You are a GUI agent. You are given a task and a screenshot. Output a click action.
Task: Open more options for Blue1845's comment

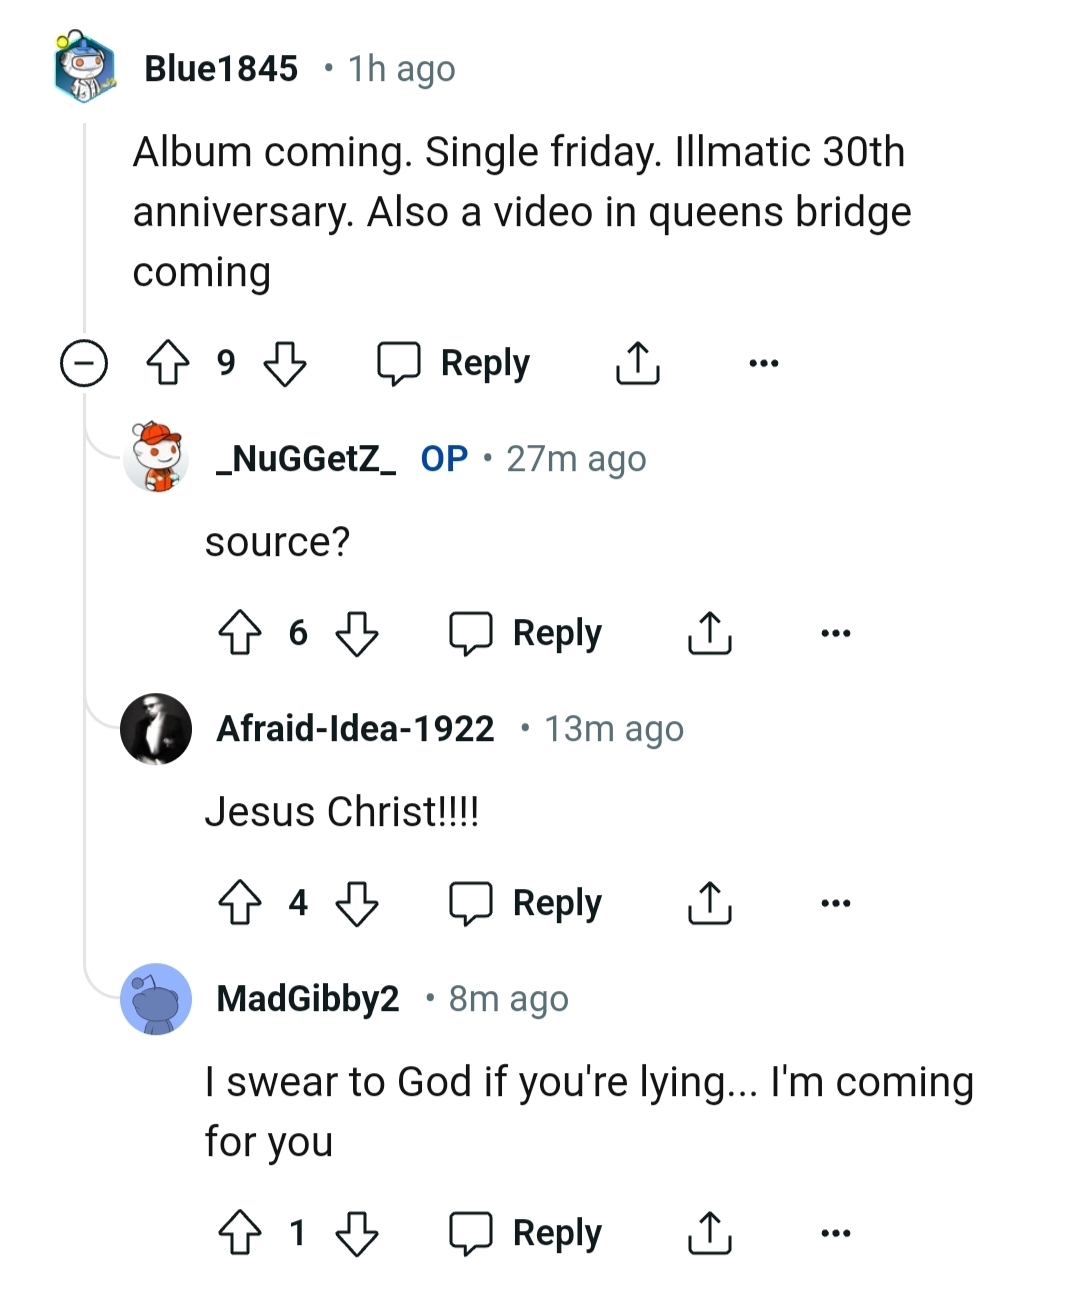pyautogui.click(x=764, y=363)
